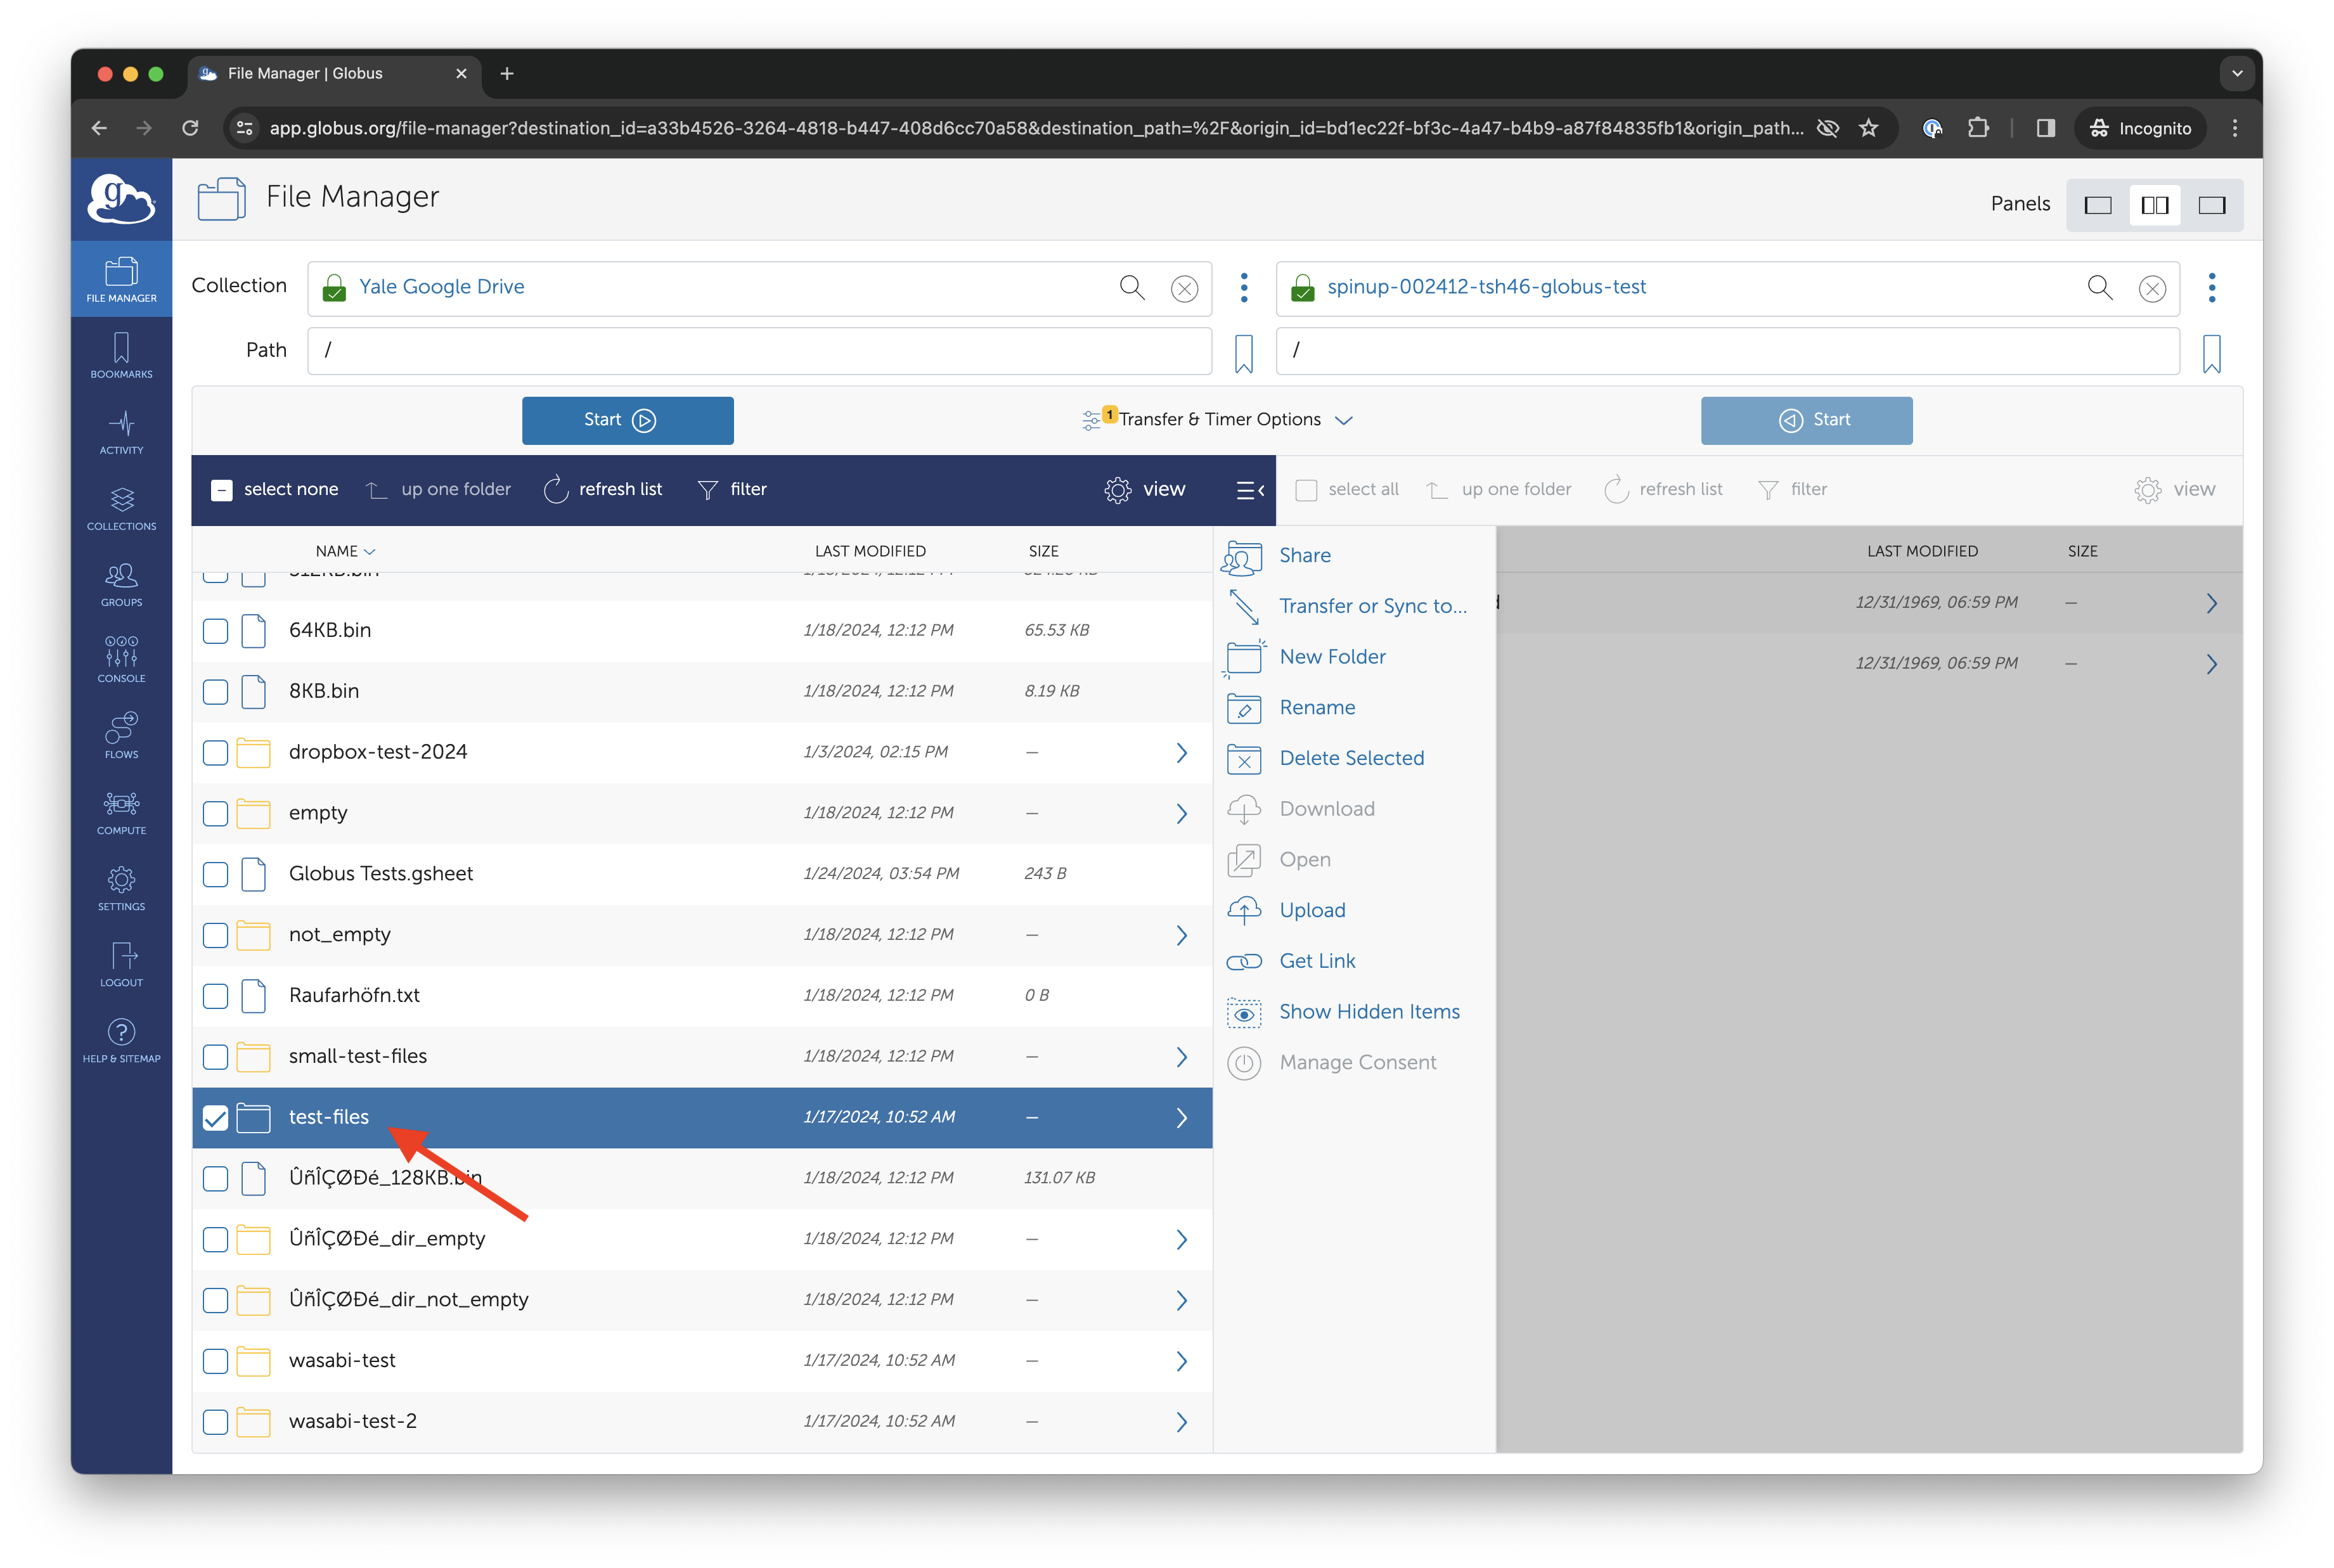Open Activity in the sidebar
The height and width of the screenshot is (1568, 2334).
coord(121,432)
